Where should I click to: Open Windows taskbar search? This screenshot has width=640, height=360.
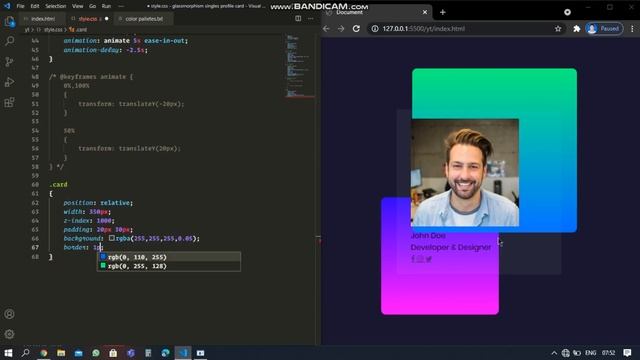[x=25, y=353]
